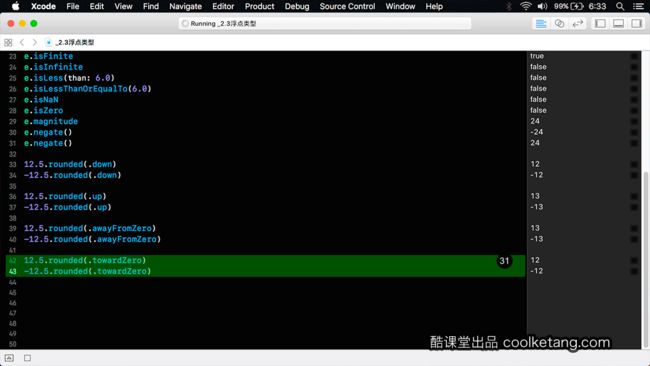Open the Navigate menu
Viewport: 650px width, 366px height.
[185, 6]
